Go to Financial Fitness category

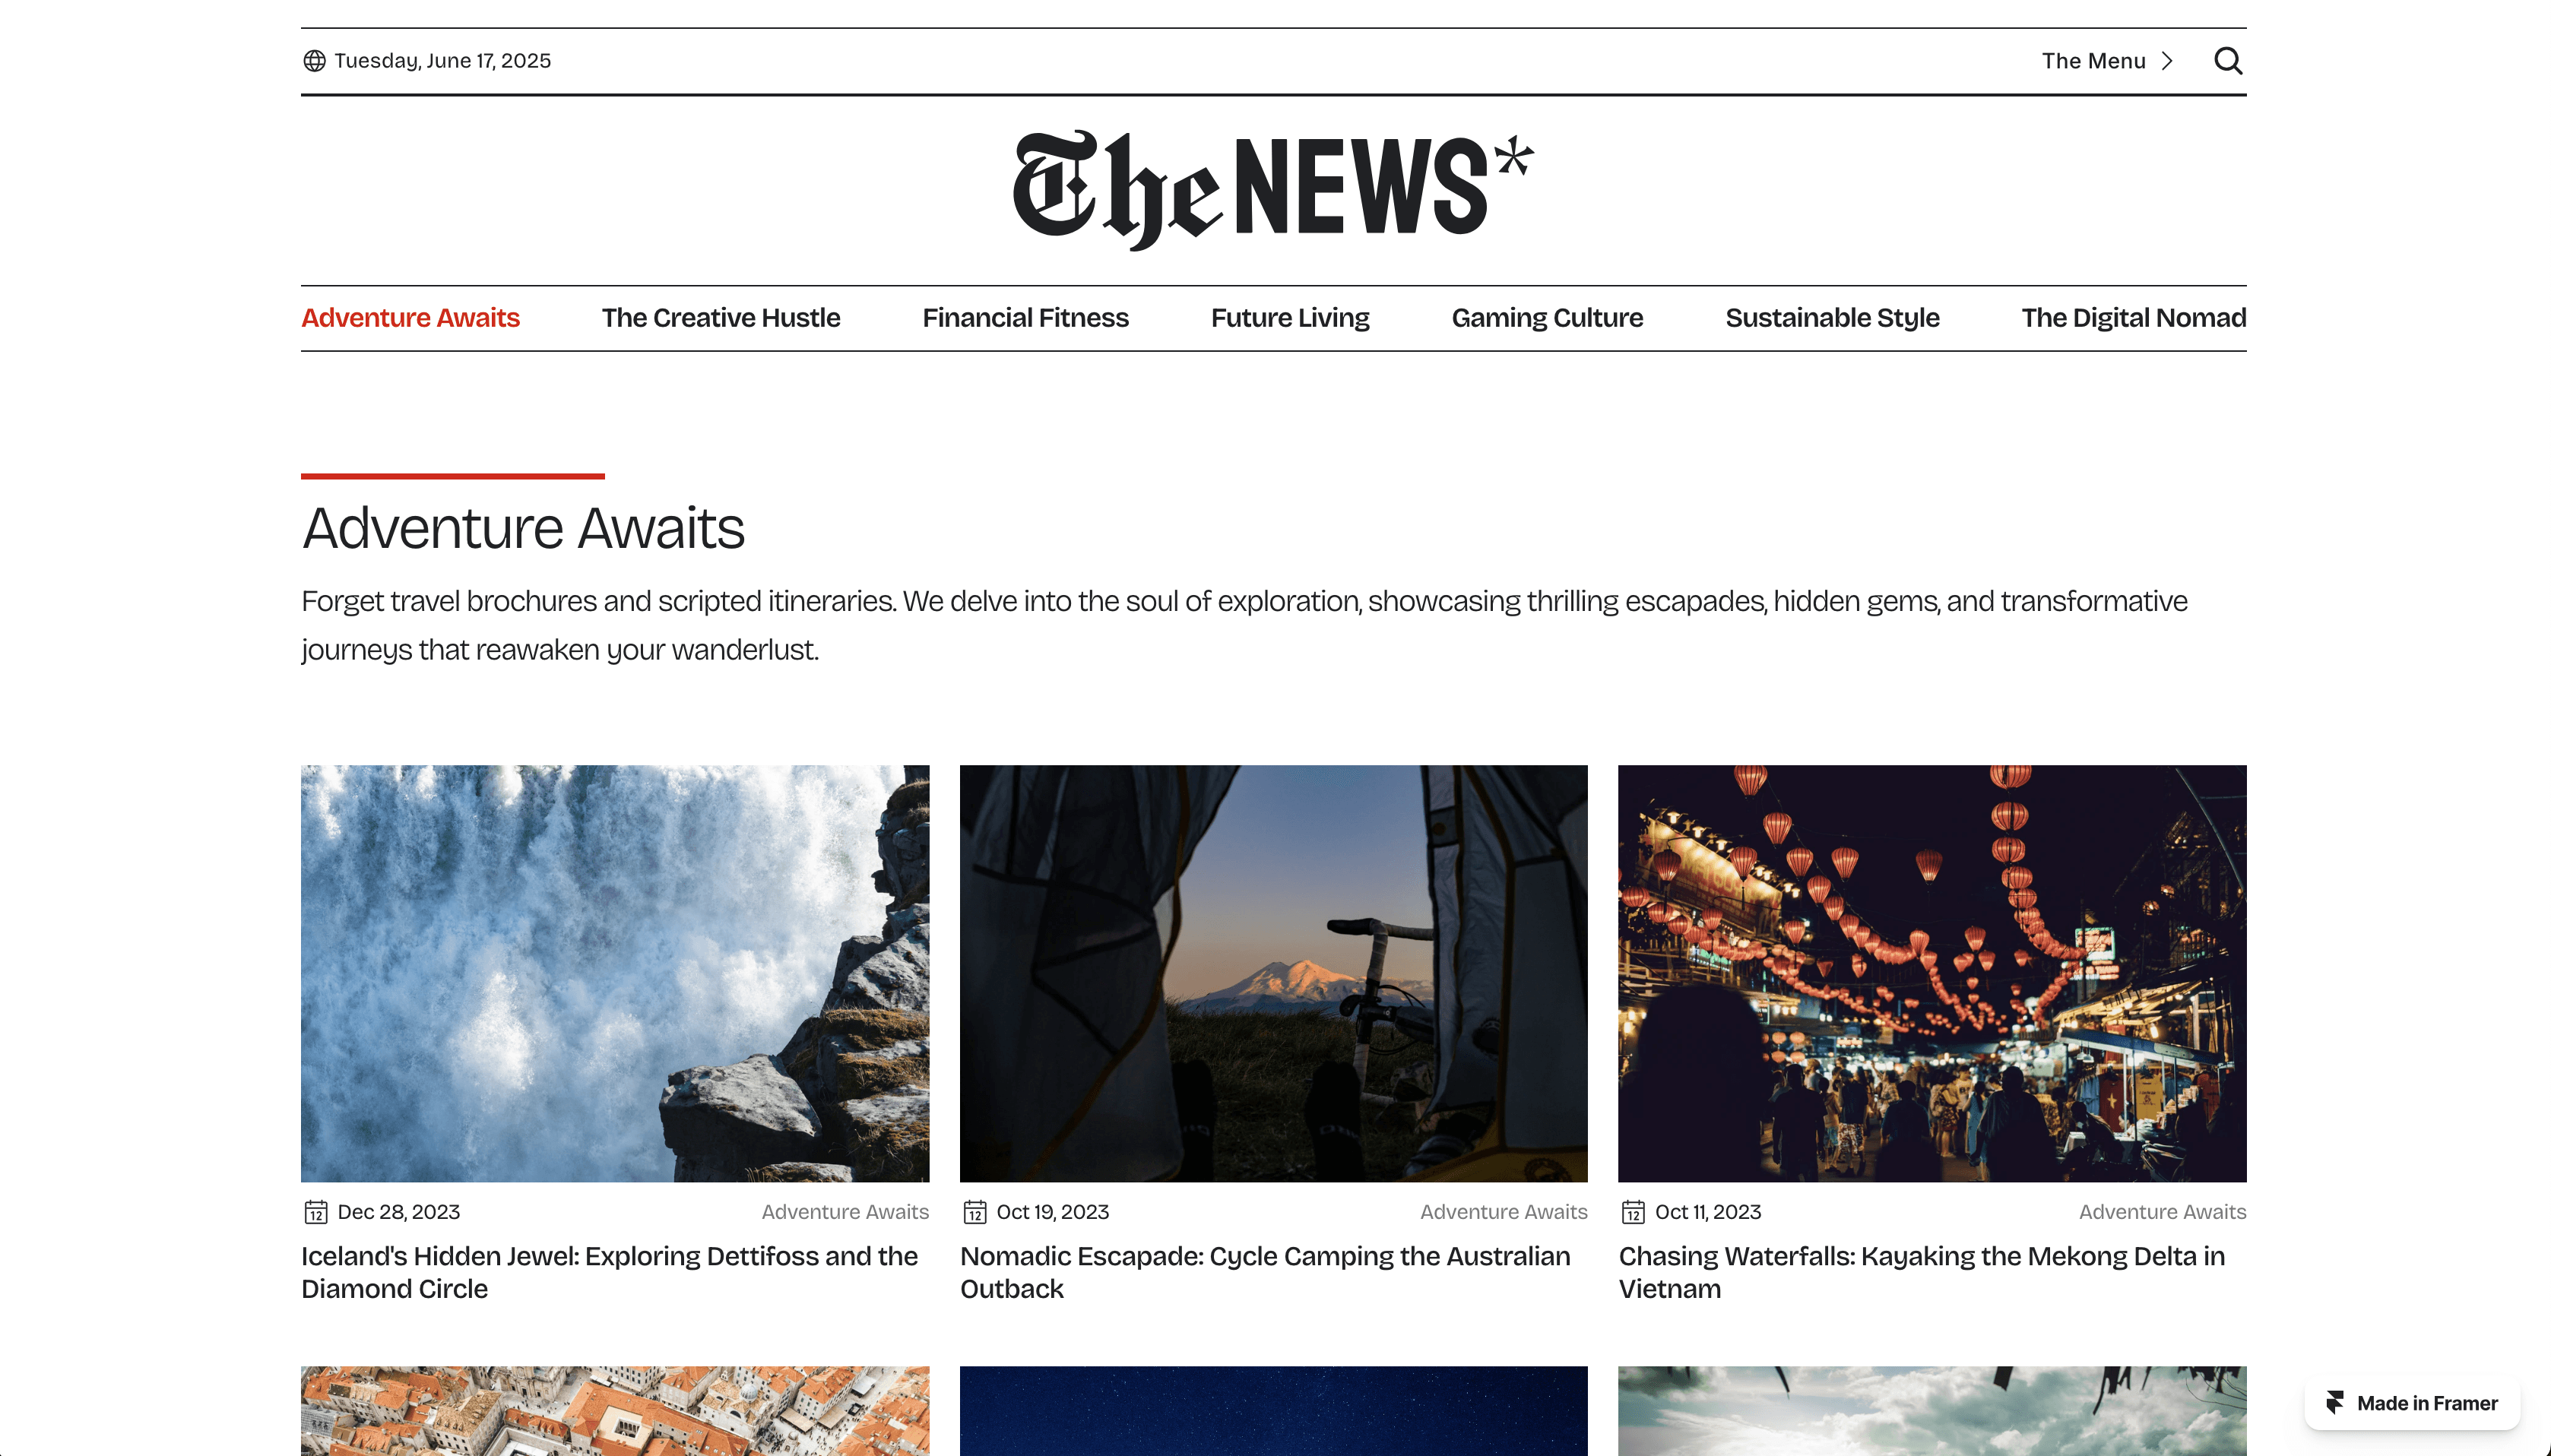1025,318
